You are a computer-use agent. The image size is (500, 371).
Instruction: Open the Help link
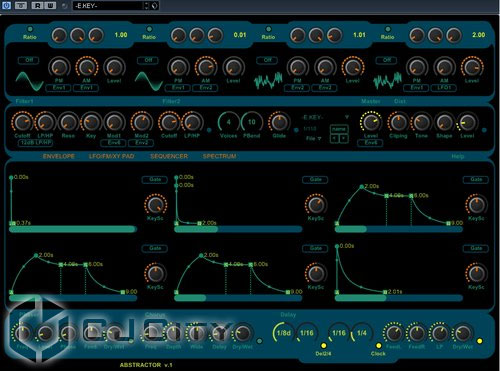click(x=457, y=156)
